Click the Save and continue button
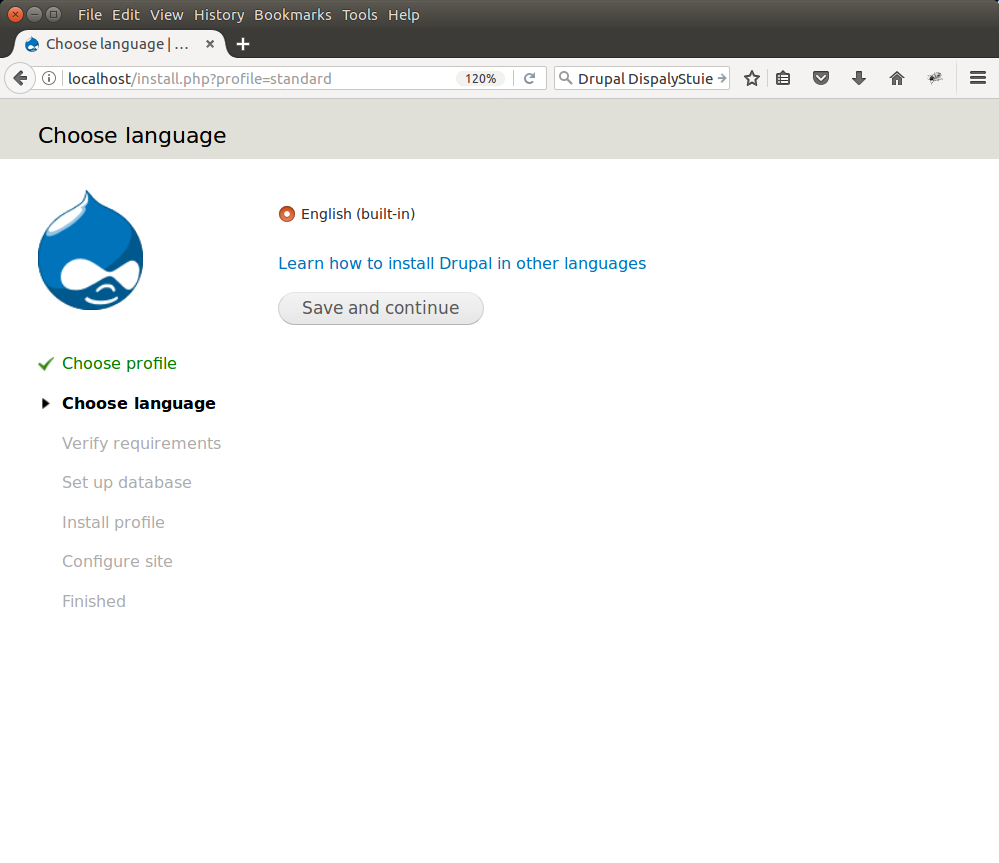 click(x=380, y=308)
